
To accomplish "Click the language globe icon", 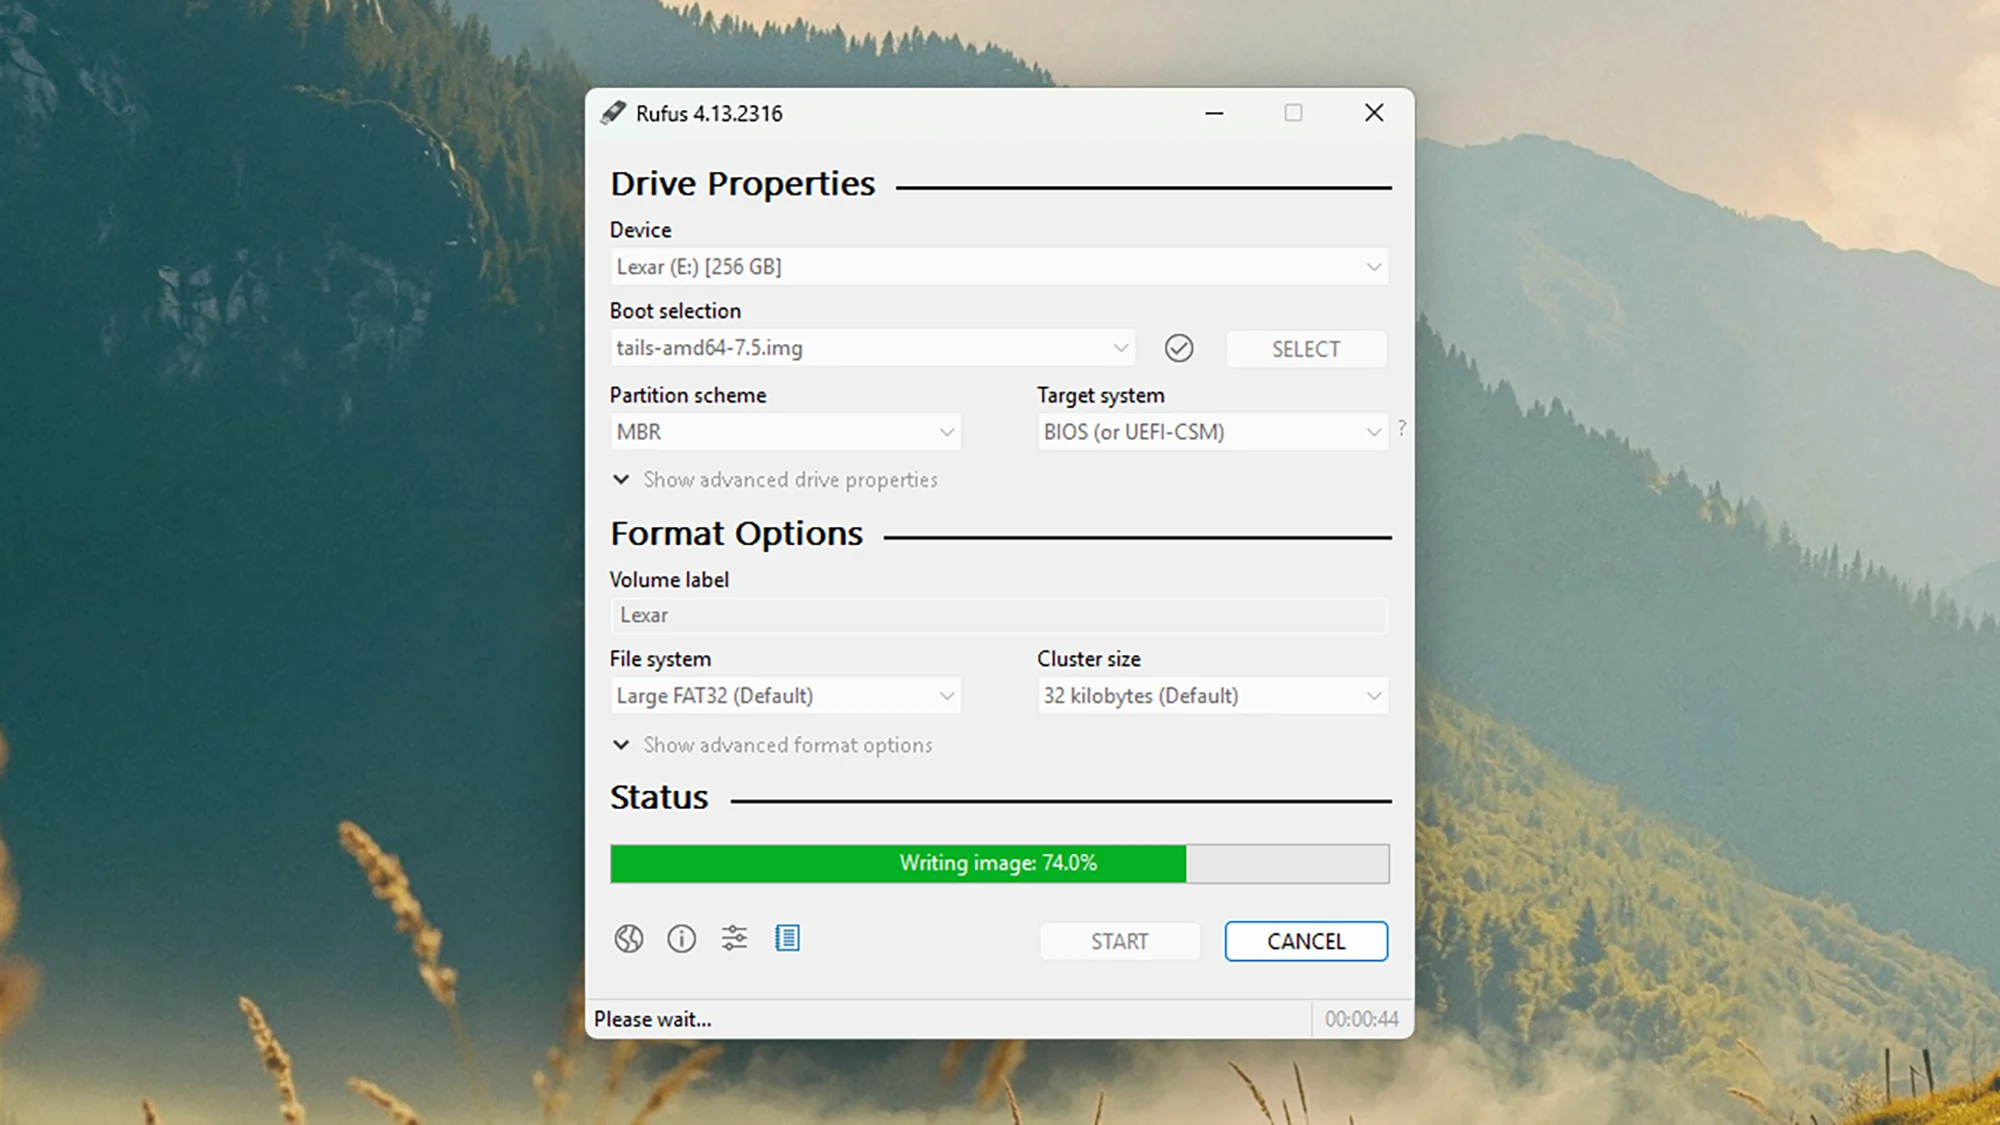I will click(x=628, y=939).
